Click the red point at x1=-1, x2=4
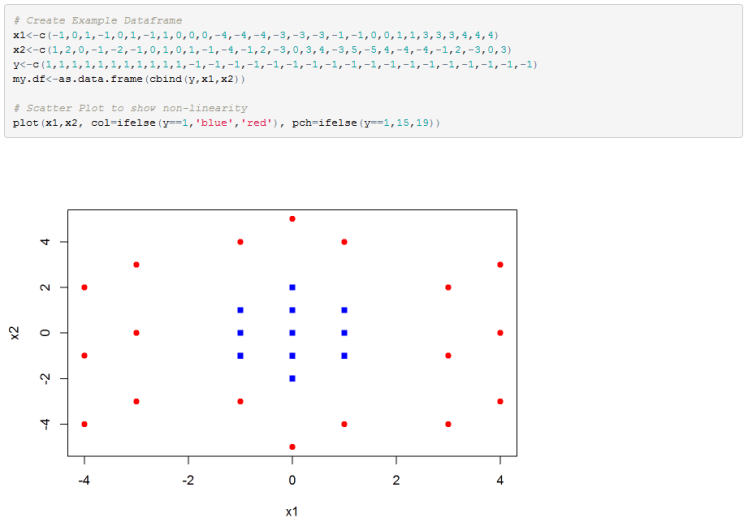The height and width of the screenshot is (522, 748). [240, 241]
